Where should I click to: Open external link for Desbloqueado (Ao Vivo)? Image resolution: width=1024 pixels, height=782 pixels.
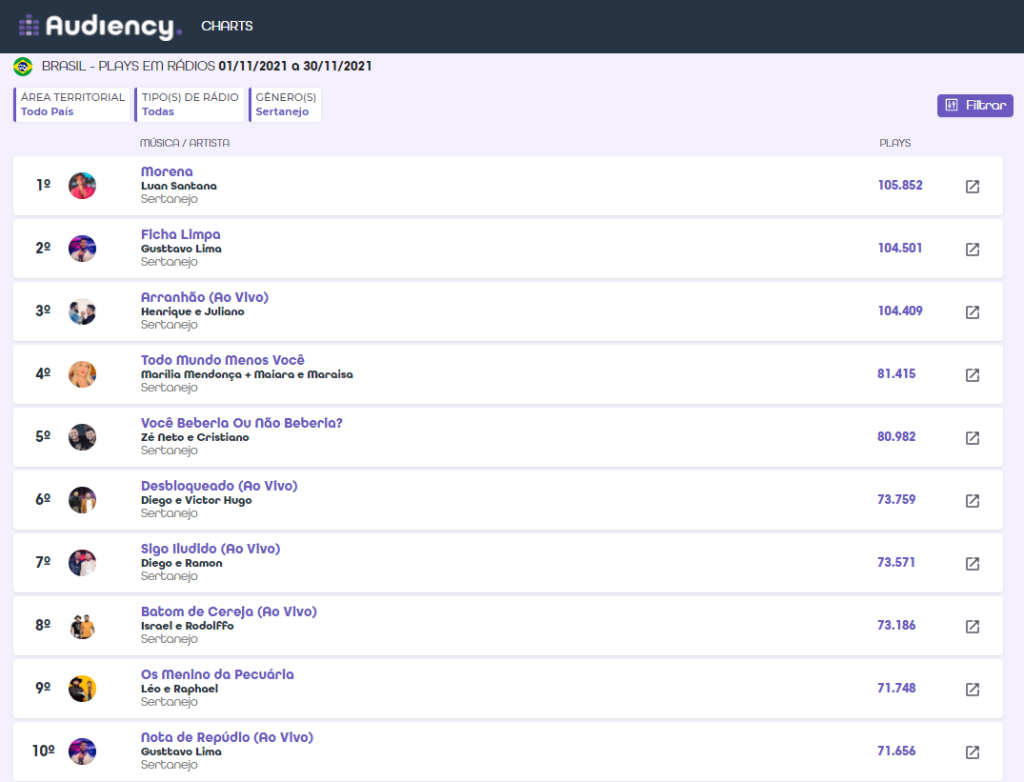(972, 500)
